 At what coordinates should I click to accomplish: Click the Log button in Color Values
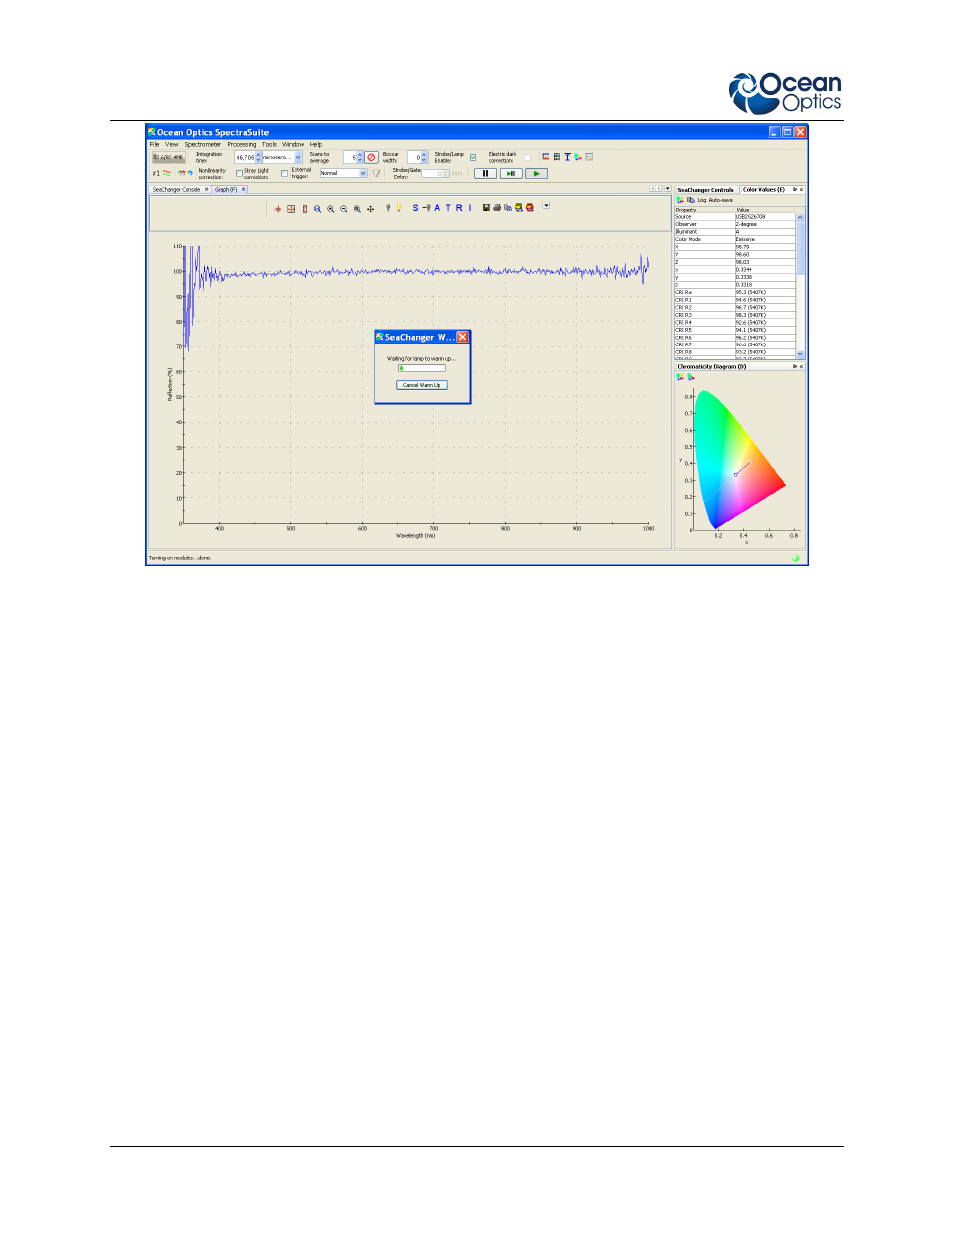tap(702, 200)
